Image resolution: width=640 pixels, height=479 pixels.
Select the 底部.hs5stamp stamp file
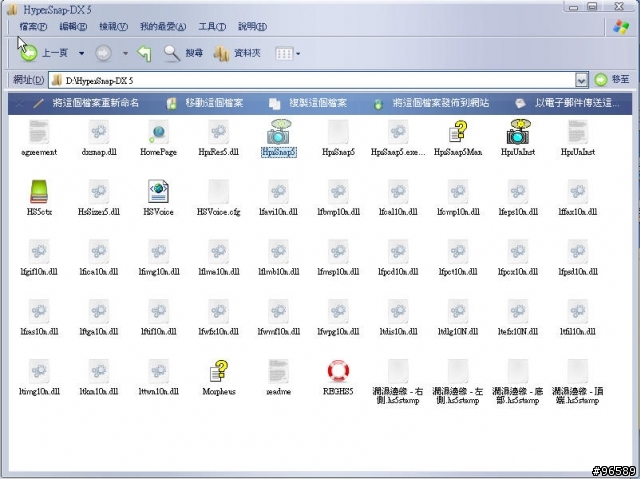pos(518,381)
